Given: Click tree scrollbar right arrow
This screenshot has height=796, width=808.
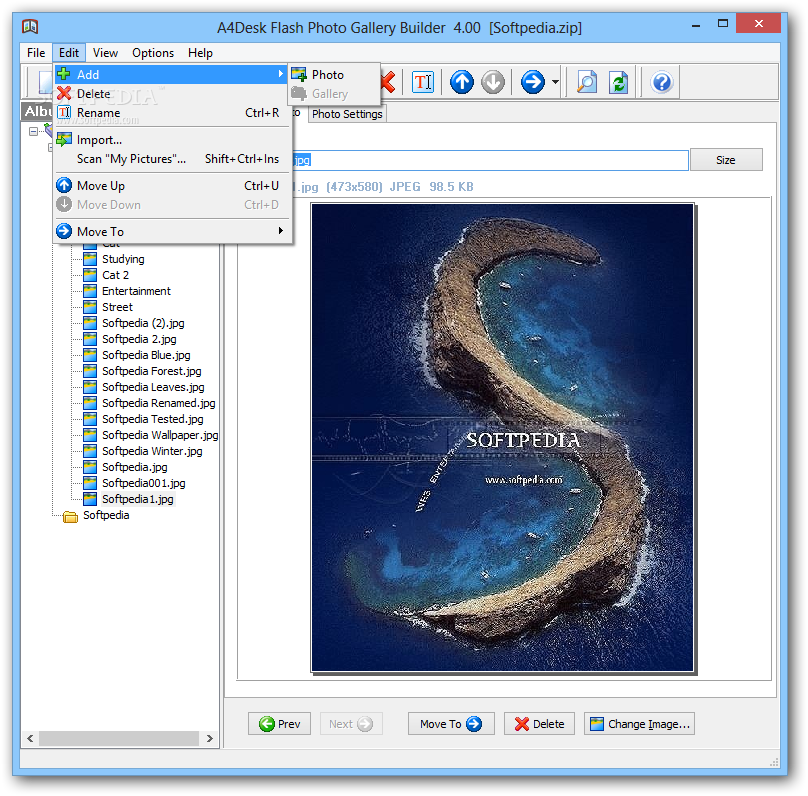Looking at the screenshot, I should pyautogui.click(x=209, y=738).
